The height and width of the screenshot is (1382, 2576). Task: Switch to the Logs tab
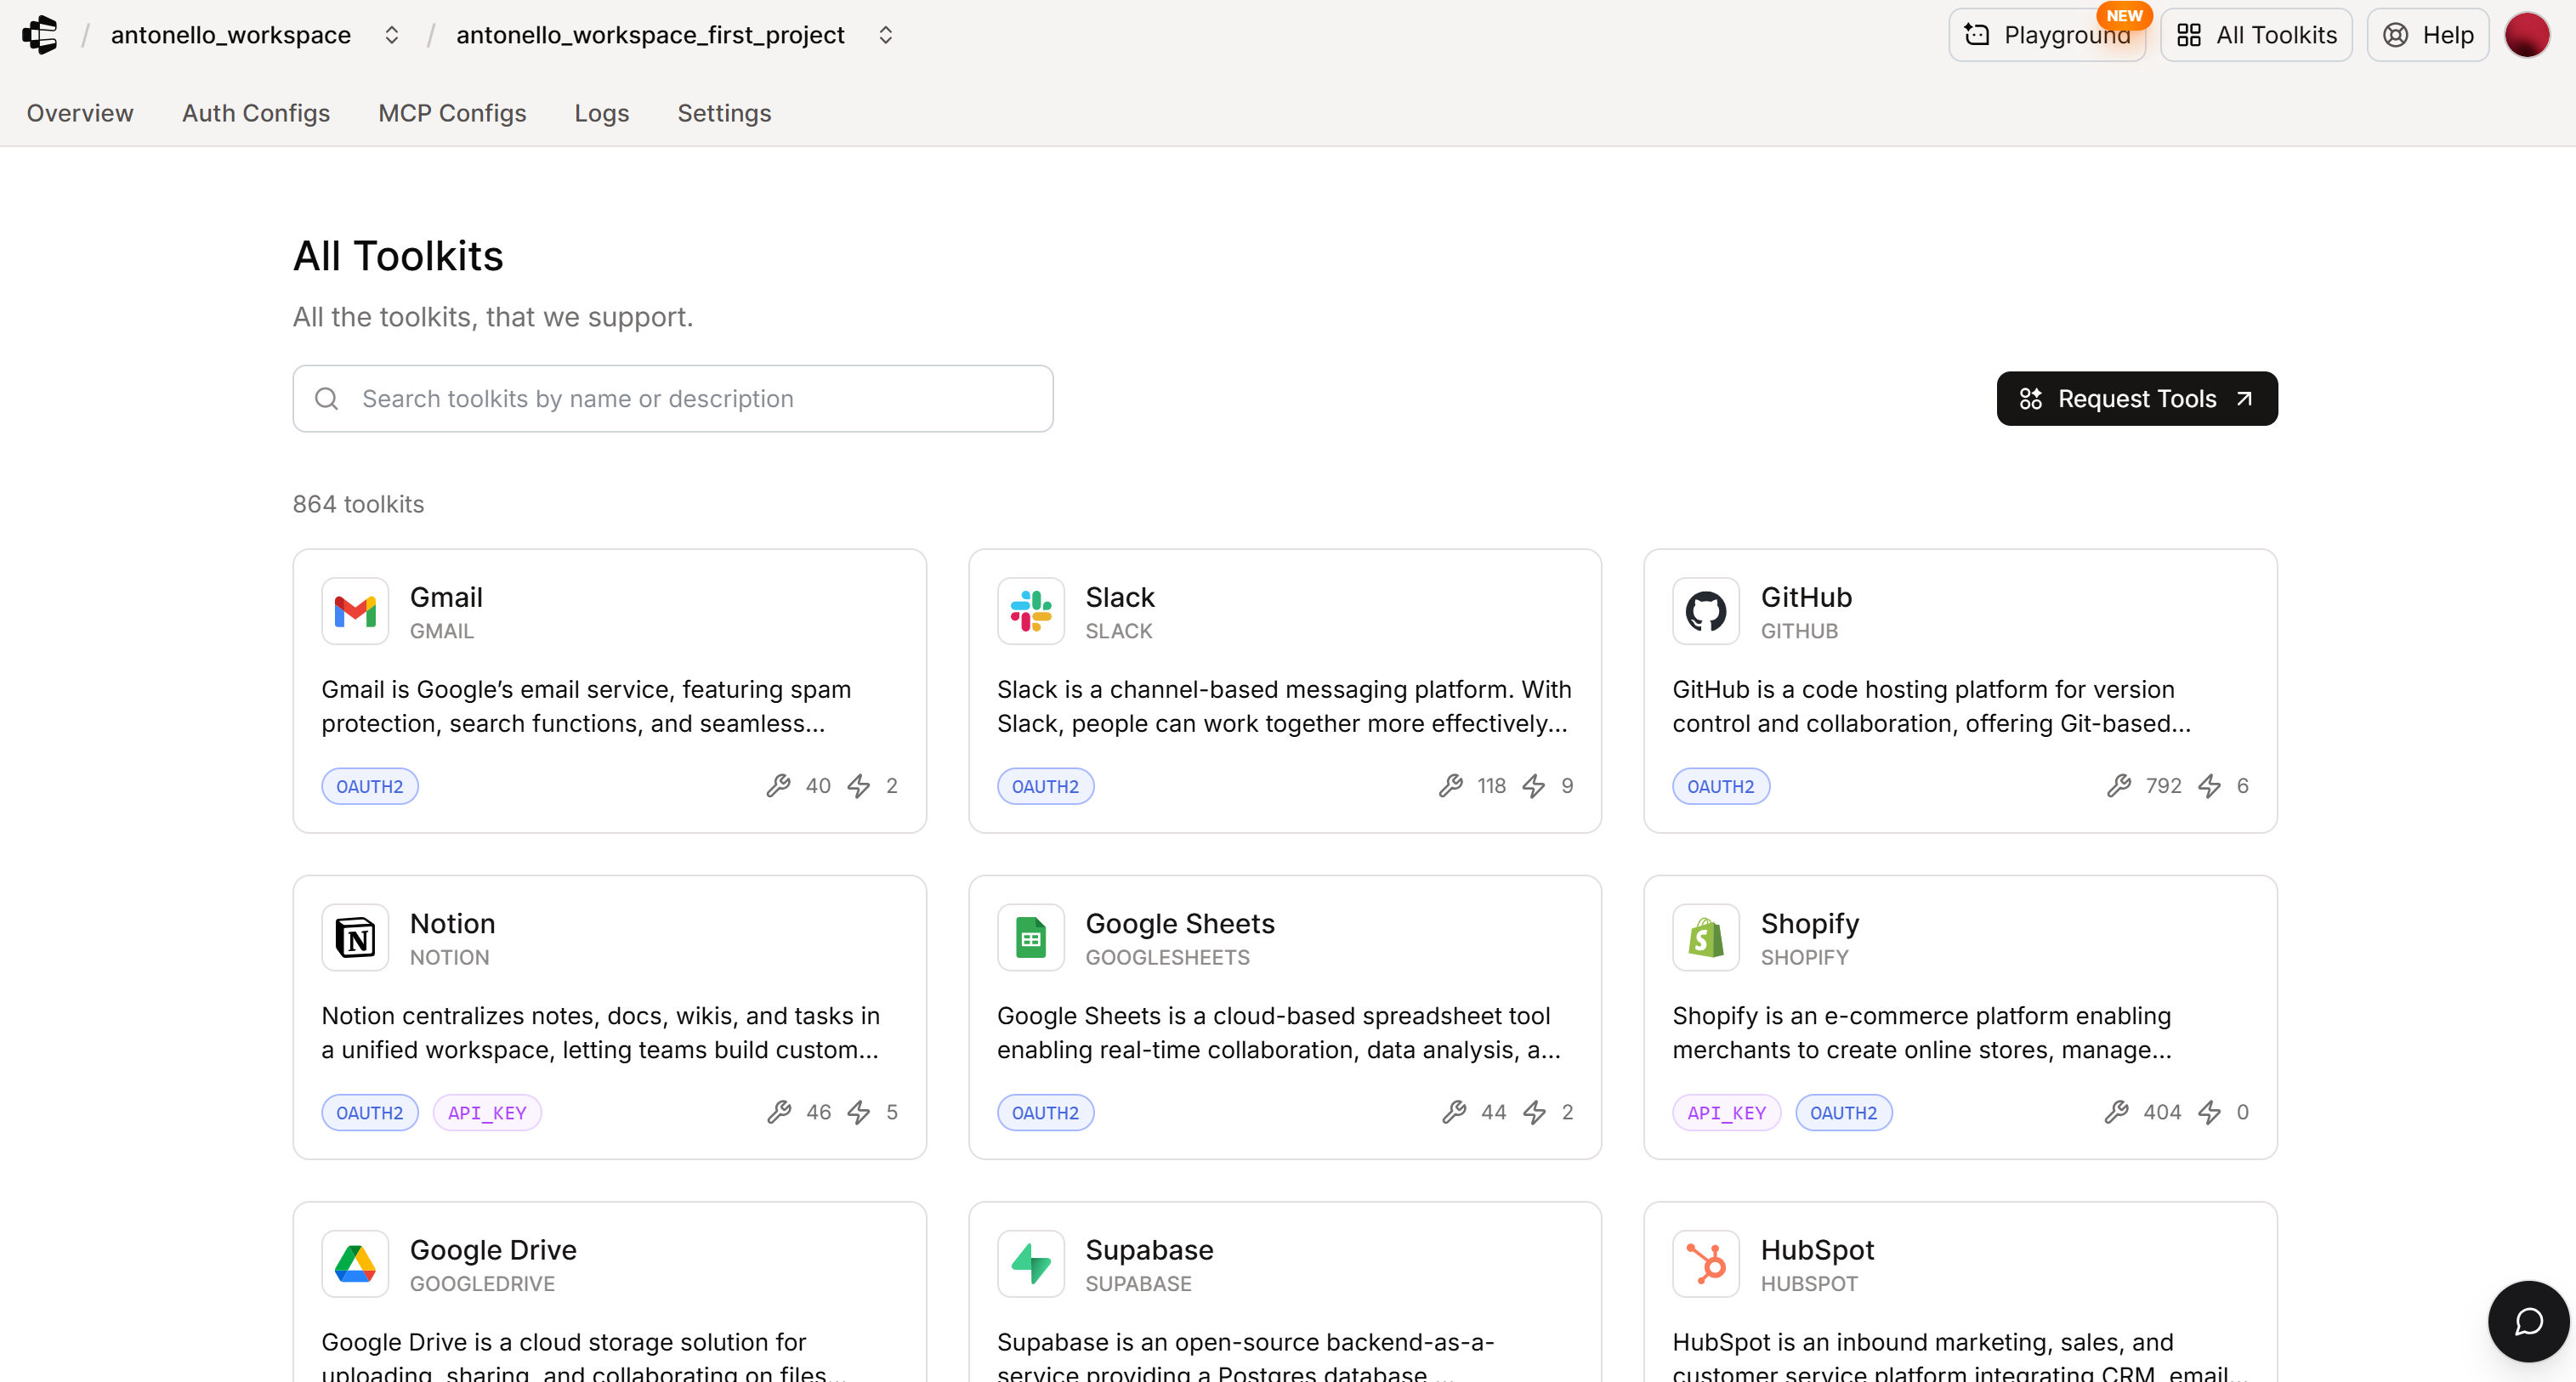tap(601, 113)
